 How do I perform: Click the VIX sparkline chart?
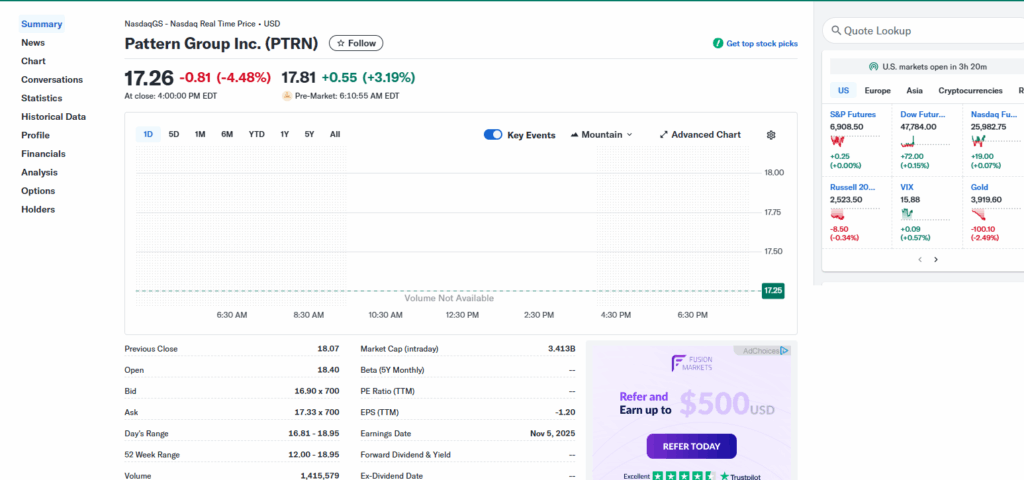pyautogui.click(x=908, y=213)
